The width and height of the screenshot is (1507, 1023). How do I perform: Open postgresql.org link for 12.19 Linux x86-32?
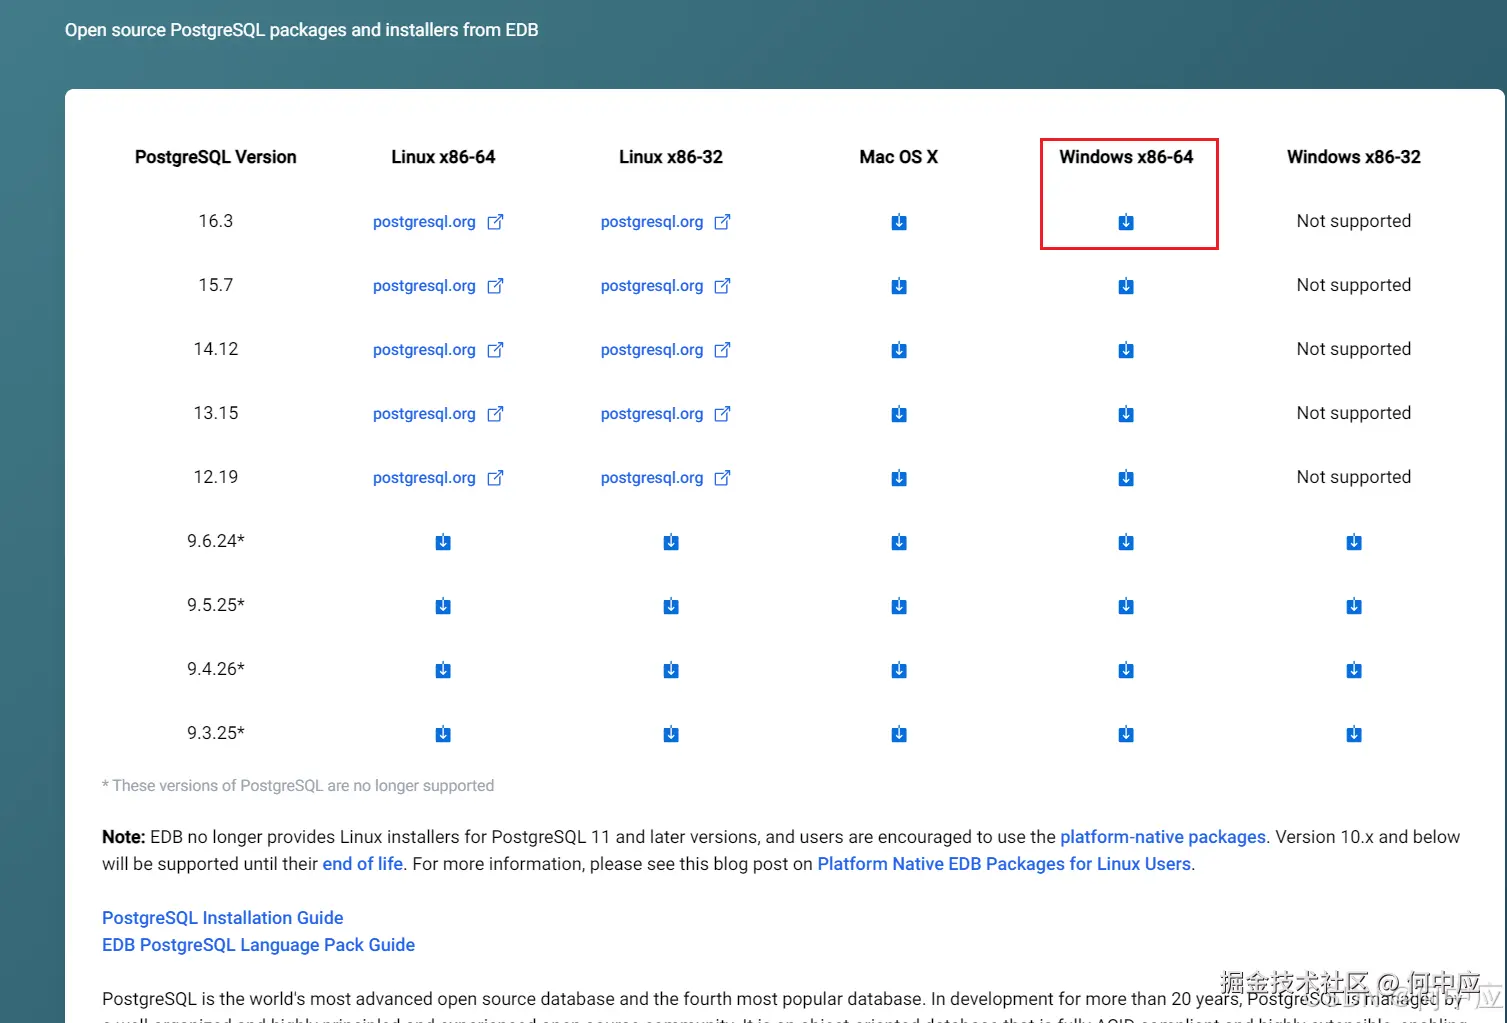pos(666,478)
